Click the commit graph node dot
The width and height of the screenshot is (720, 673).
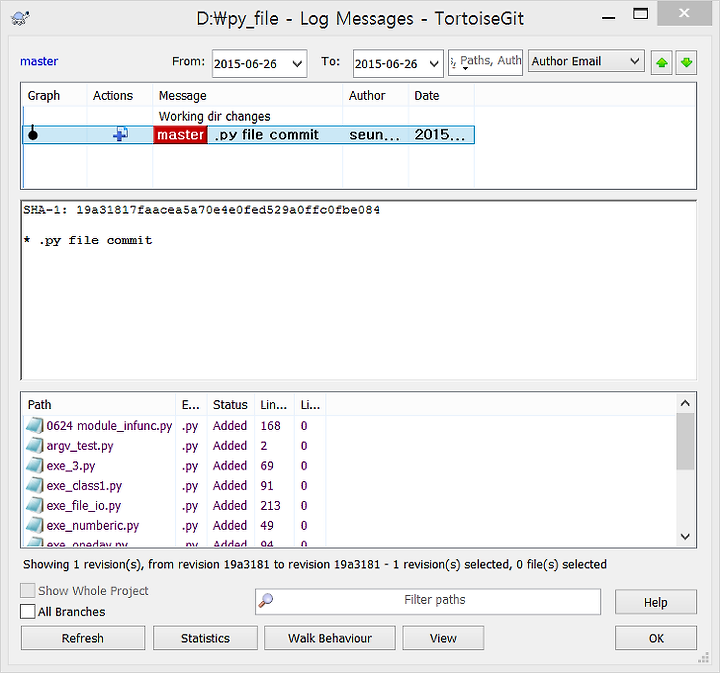coord(33,135)
